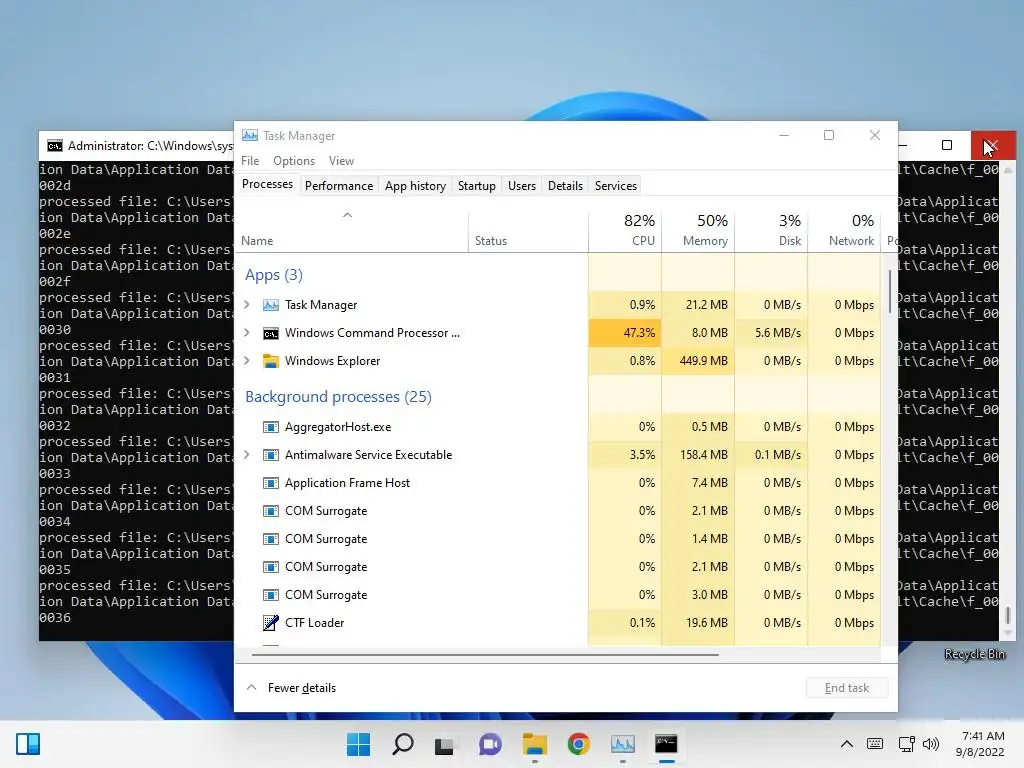Launch Google Chrome from the taskbar
1024x768 pixels.
(x=579, y=744)
